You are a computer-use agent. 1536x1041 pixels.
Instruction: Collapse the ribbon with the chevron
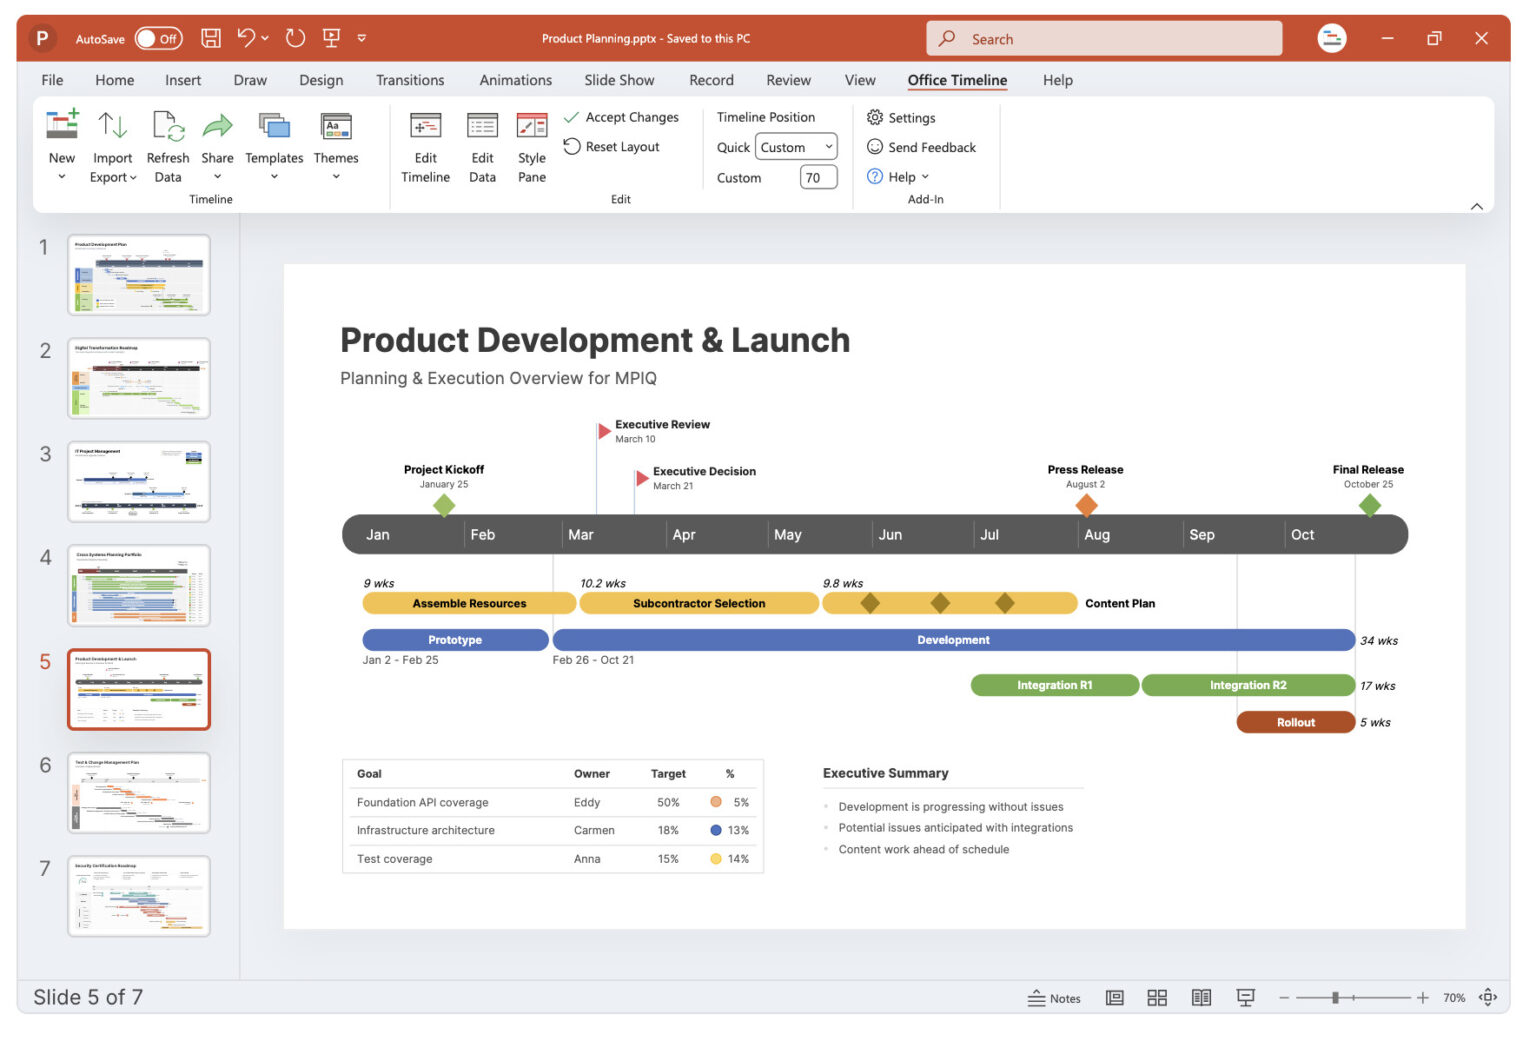point(1477,205)
